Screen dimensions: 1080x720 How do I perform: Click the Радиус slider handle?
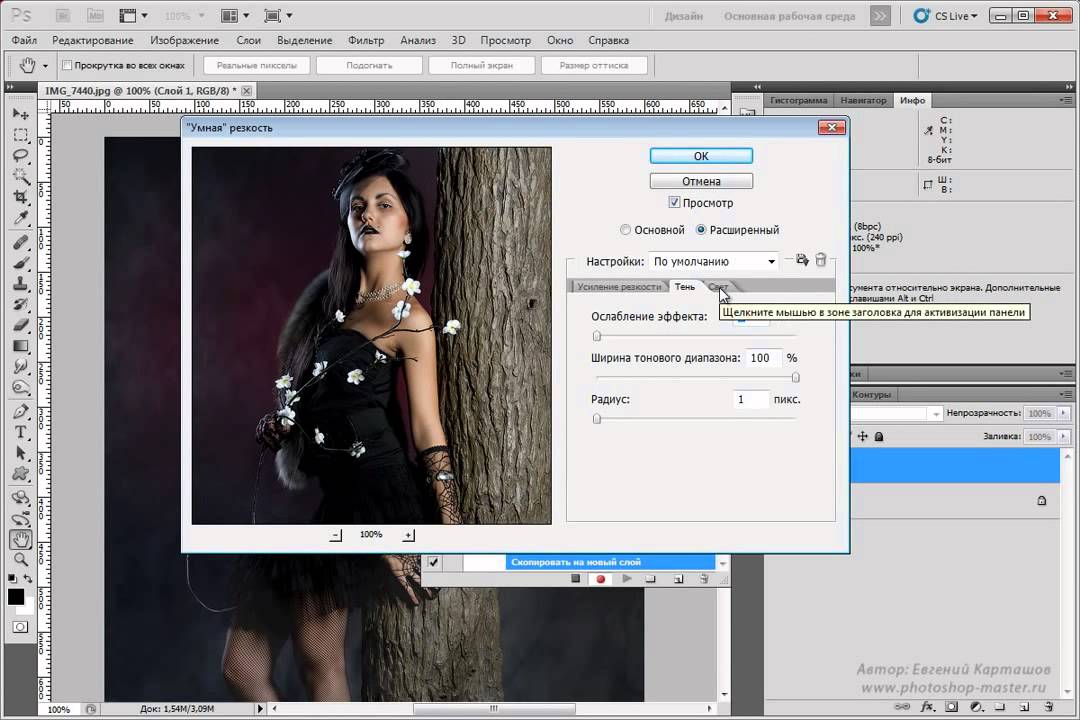(x=597, y=419)
